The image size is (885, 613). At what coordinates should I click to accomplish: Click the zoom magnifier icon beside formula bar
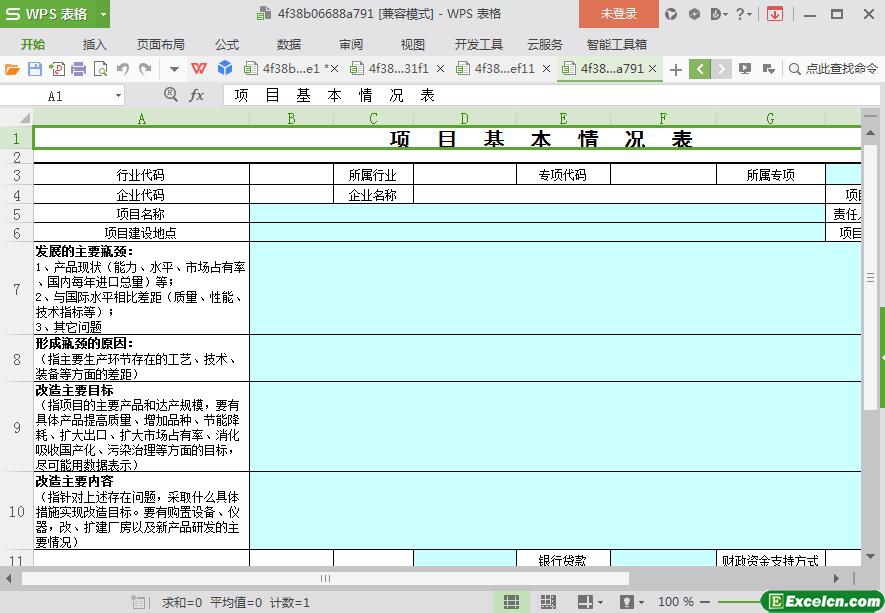click(171, 95)
